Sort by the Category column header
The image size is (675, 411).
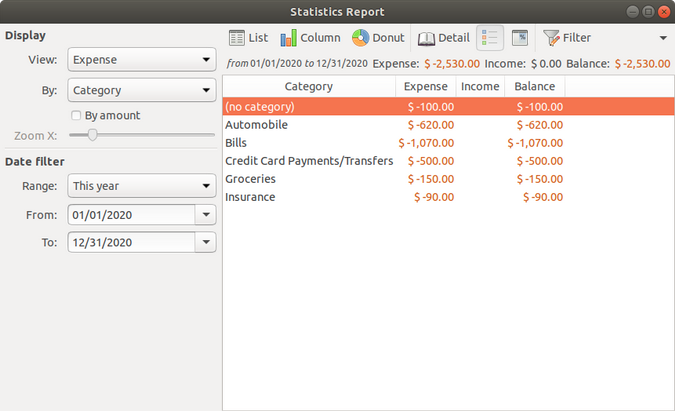tap(308, 87)
